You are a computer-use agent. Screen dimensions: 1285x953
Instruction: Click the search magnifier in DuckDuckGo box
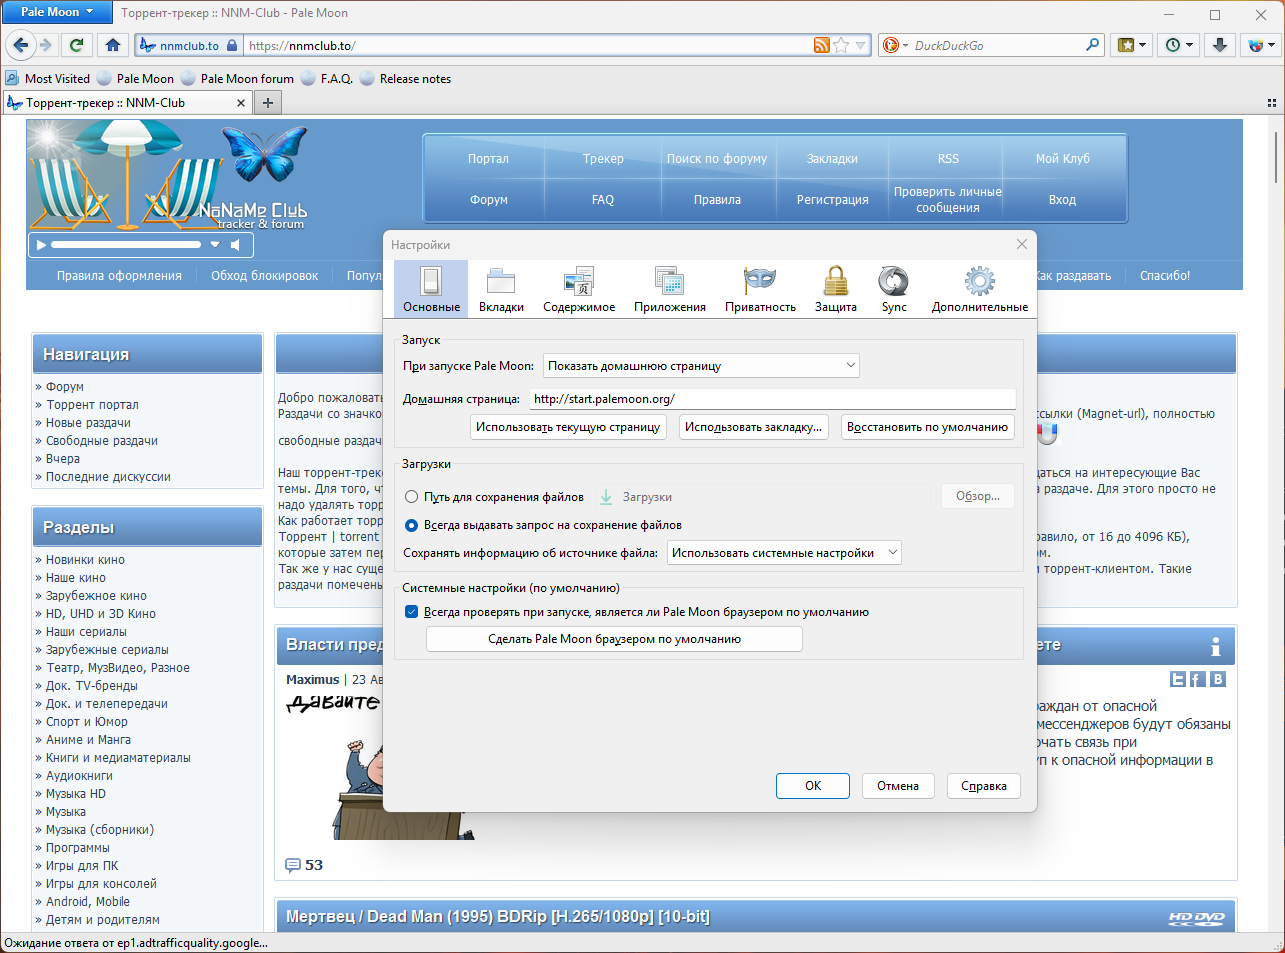(x=1092, y=45)
